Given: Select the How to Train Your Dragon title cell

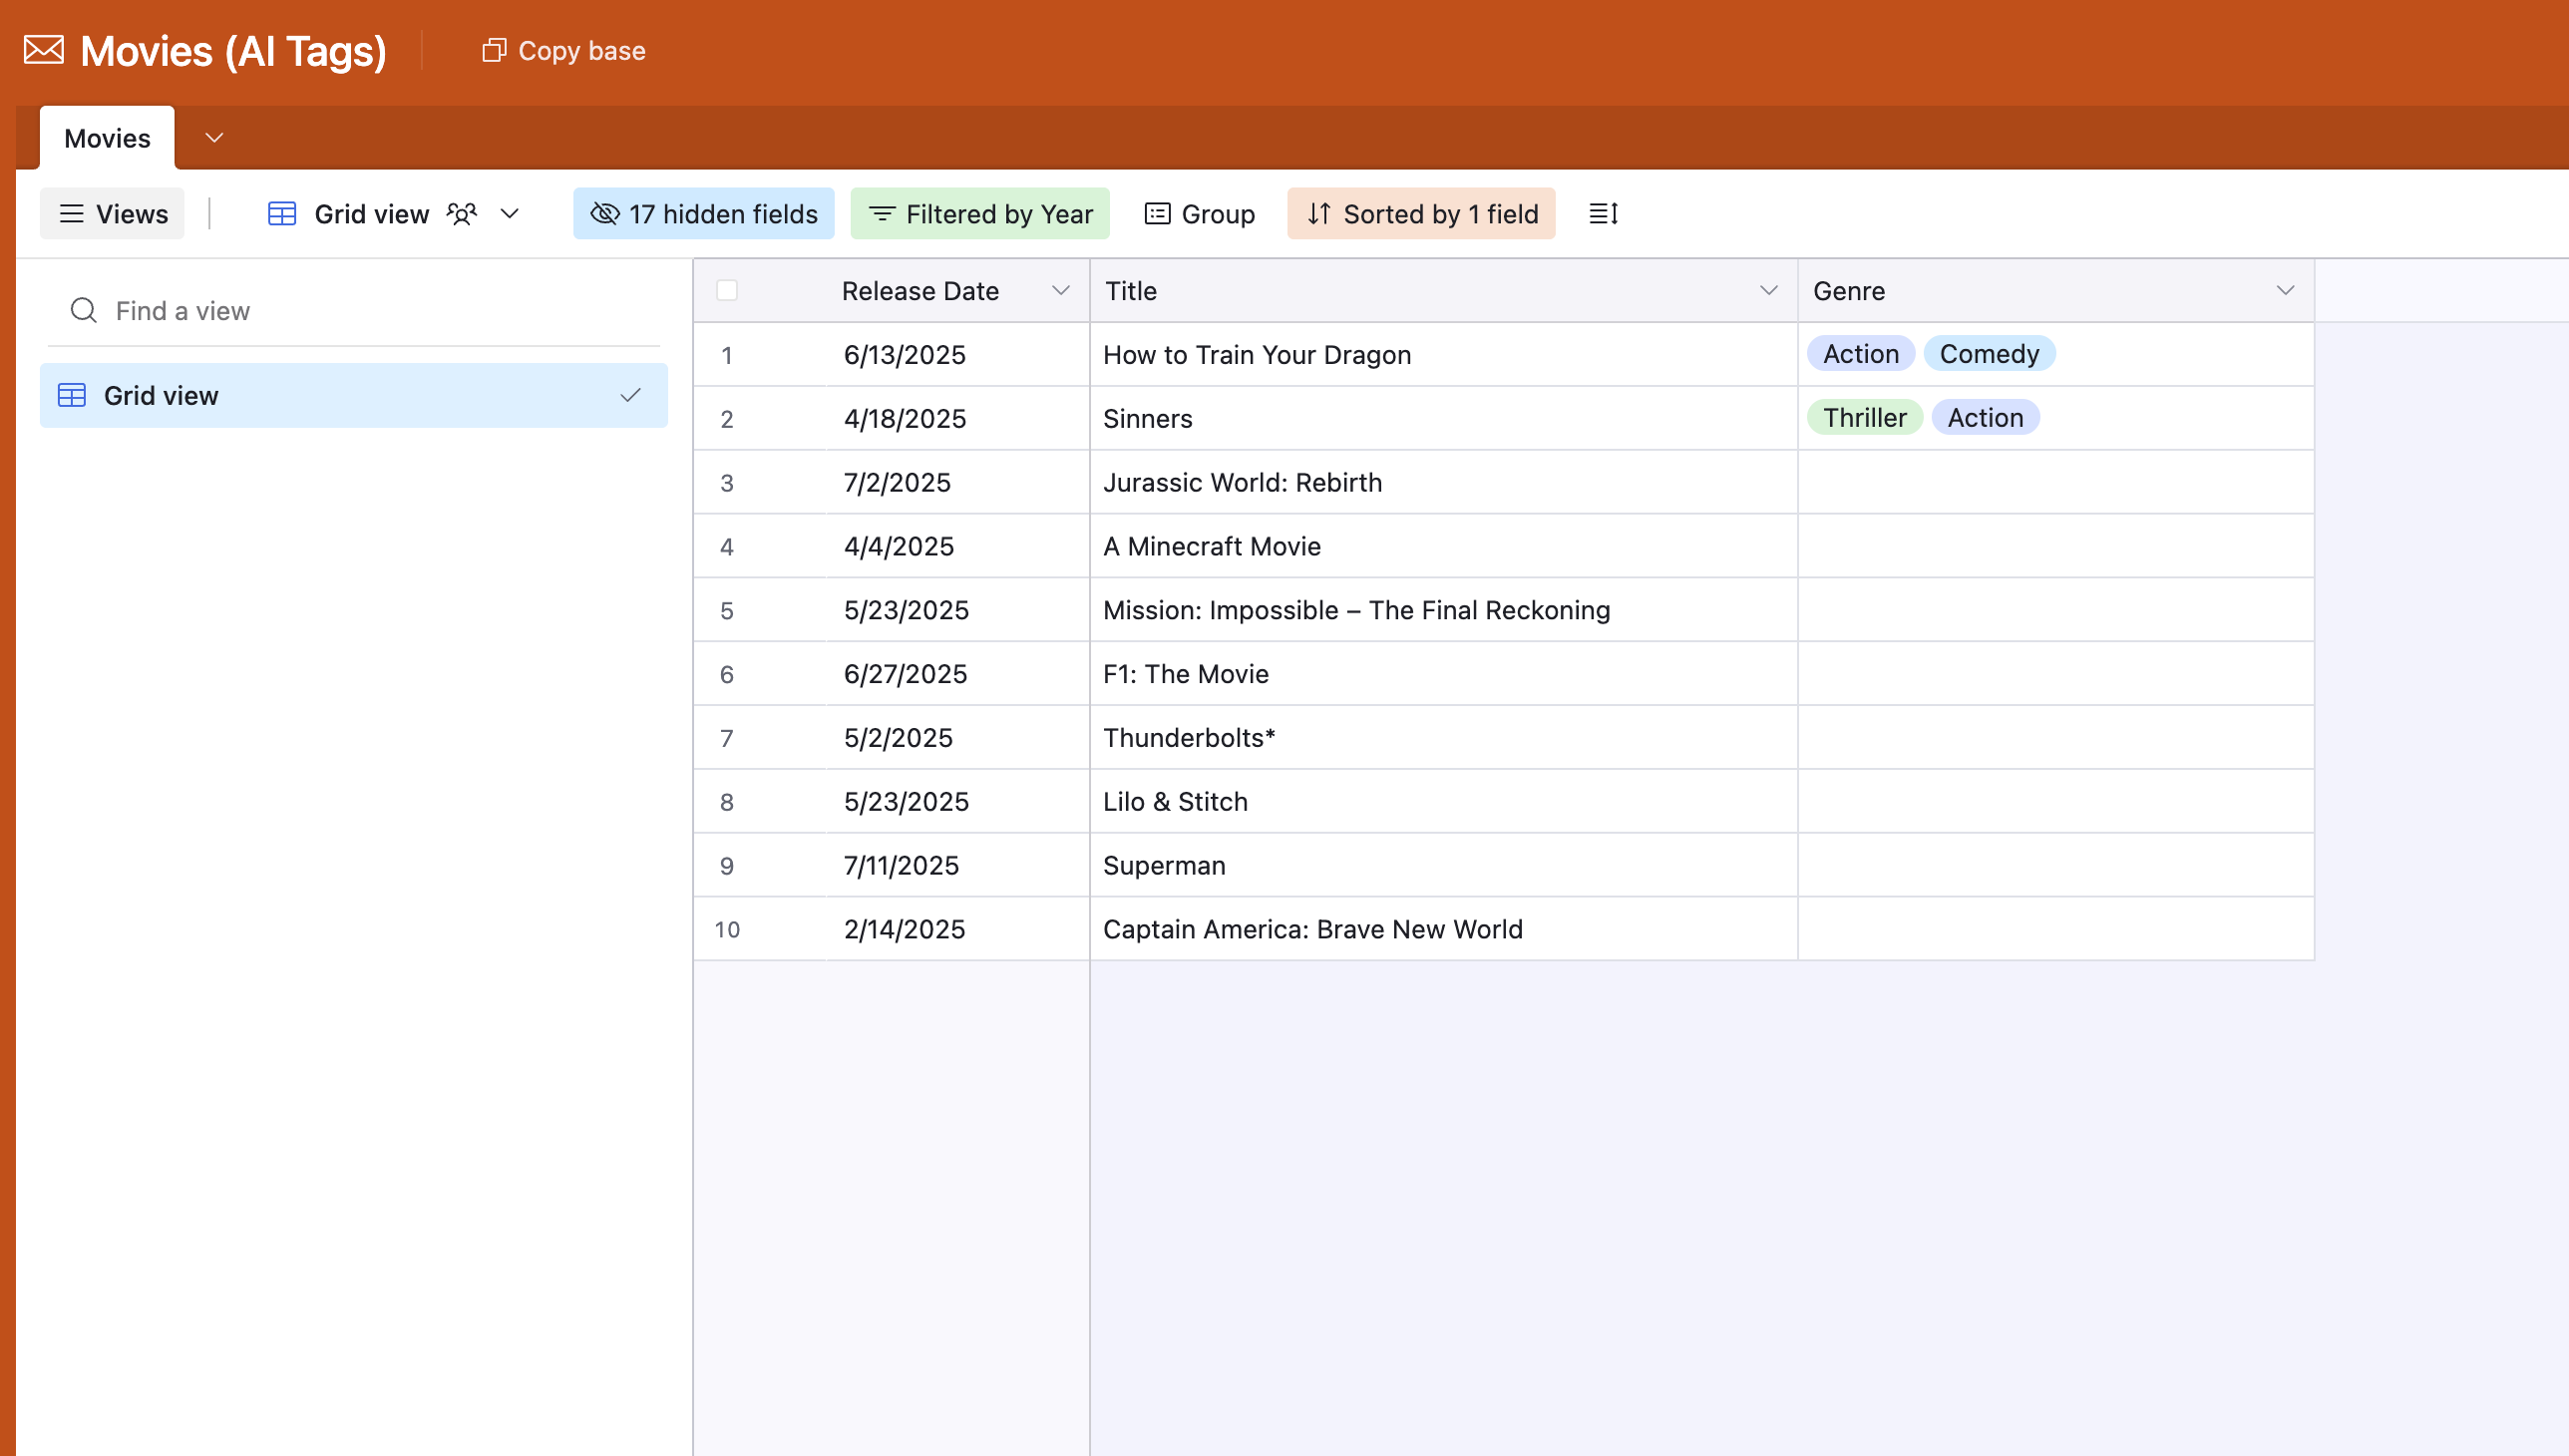Looking at the screenshot, I should pos(1444,355).
